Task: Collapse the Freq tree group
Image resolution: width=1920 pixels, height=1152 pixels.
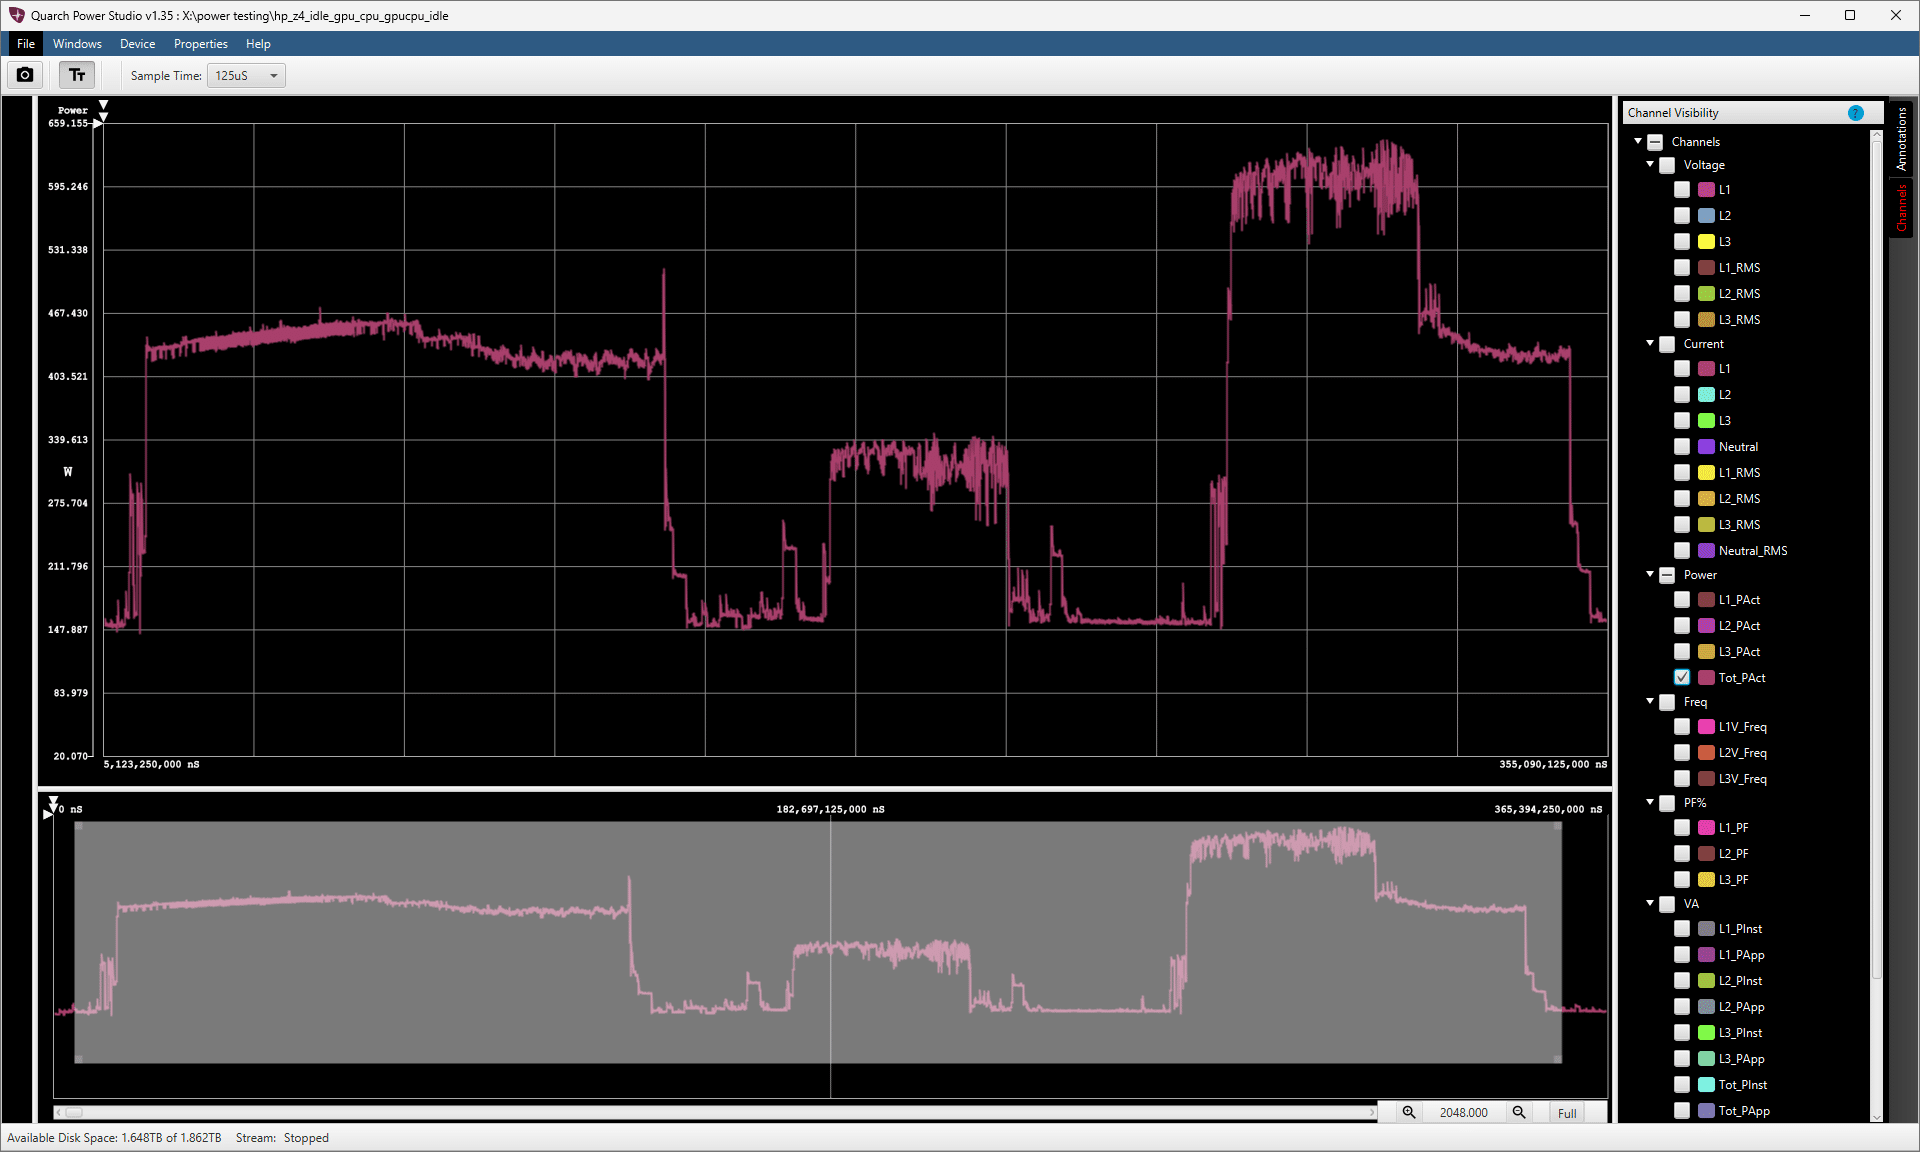Action: (1650, 701)
